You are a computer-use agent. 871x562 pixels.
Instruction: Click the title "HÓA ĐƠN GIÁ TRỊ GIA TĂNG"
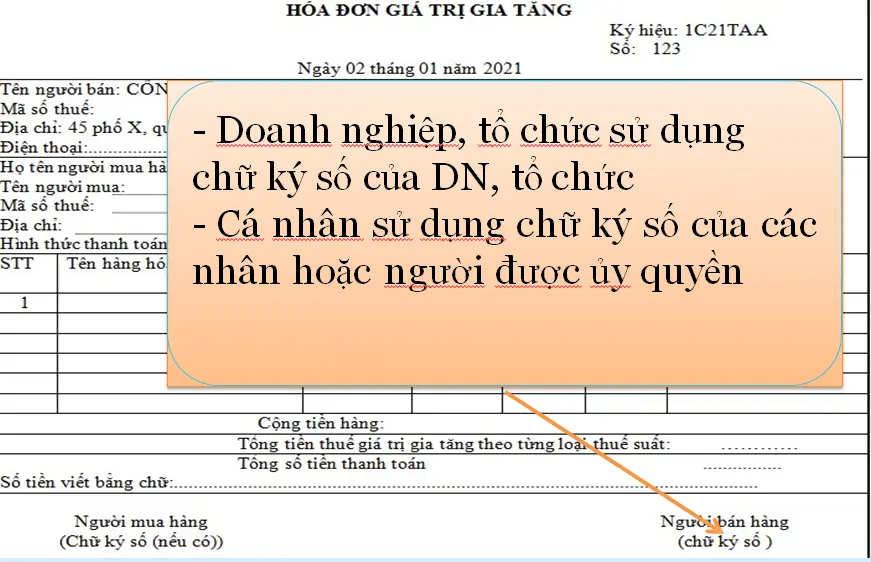429,10
